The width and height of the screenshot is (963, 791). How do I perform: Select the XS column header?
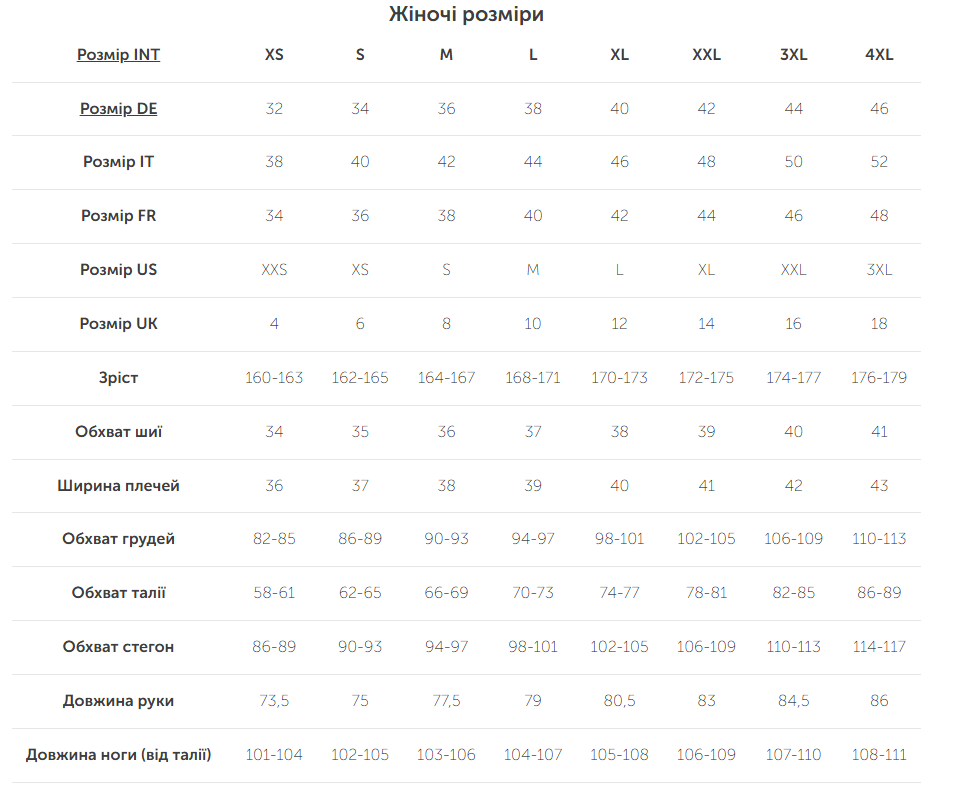click(x=274, y=55)
